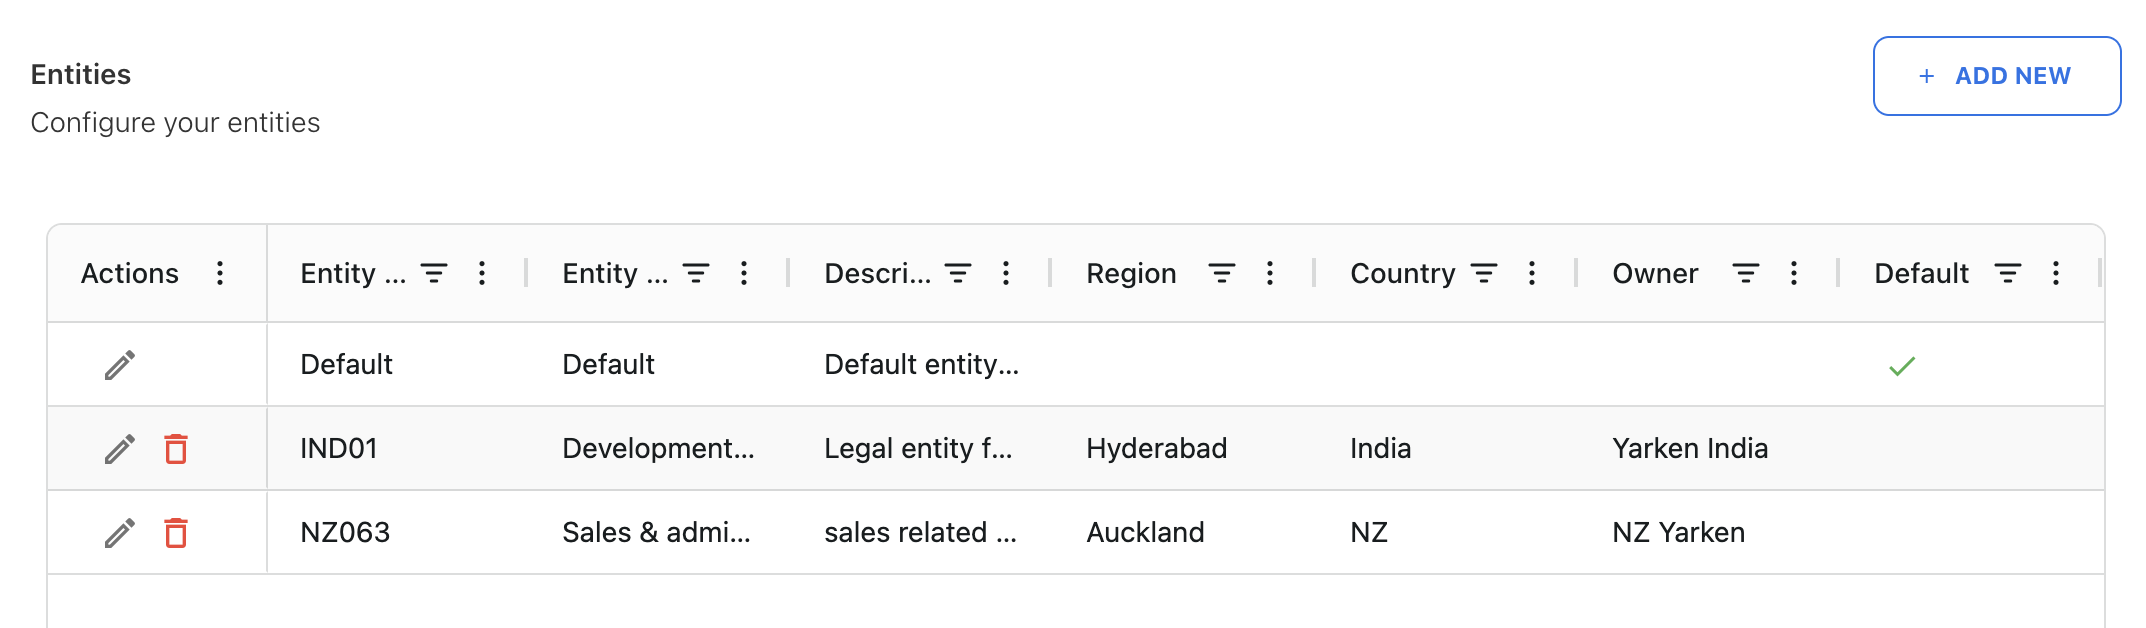Click the edit pencil for NZ063
2146x628 pixels.
point(120,533)
